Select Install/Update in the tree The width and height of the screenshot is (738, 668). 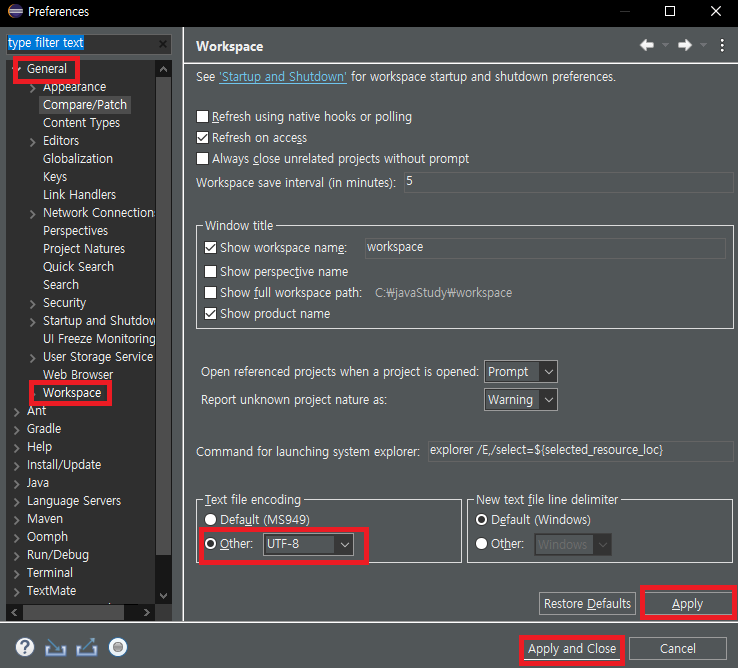click(x=64, y=465)
